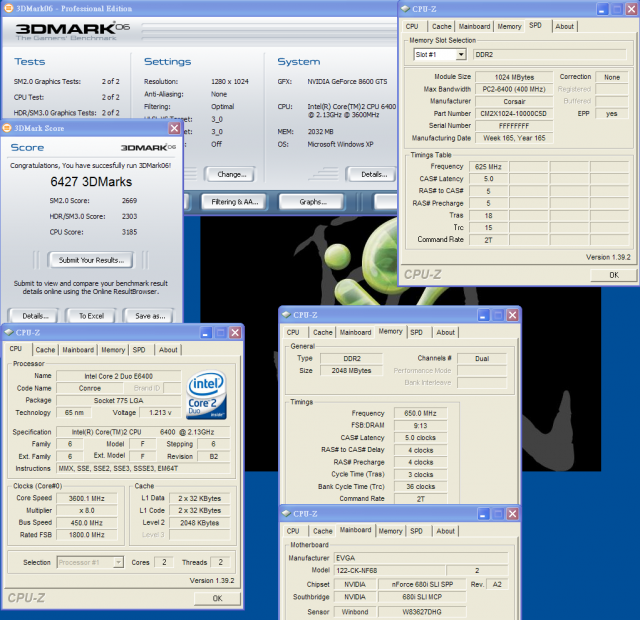This screenshot has width=640, height=620.
Task: Open the Processor #1 selection dropdown
Action: click(x=118, y=562)
